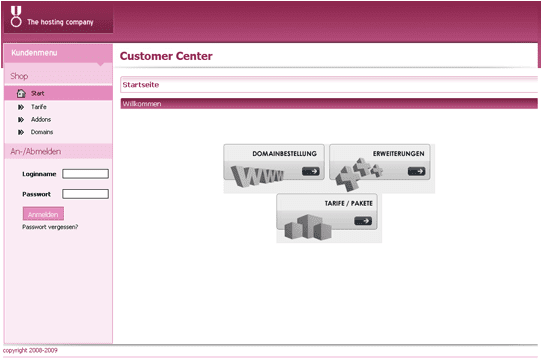Focus the Passwort input field
This screenshot has height=361, width=542.
tap(85, 194)
